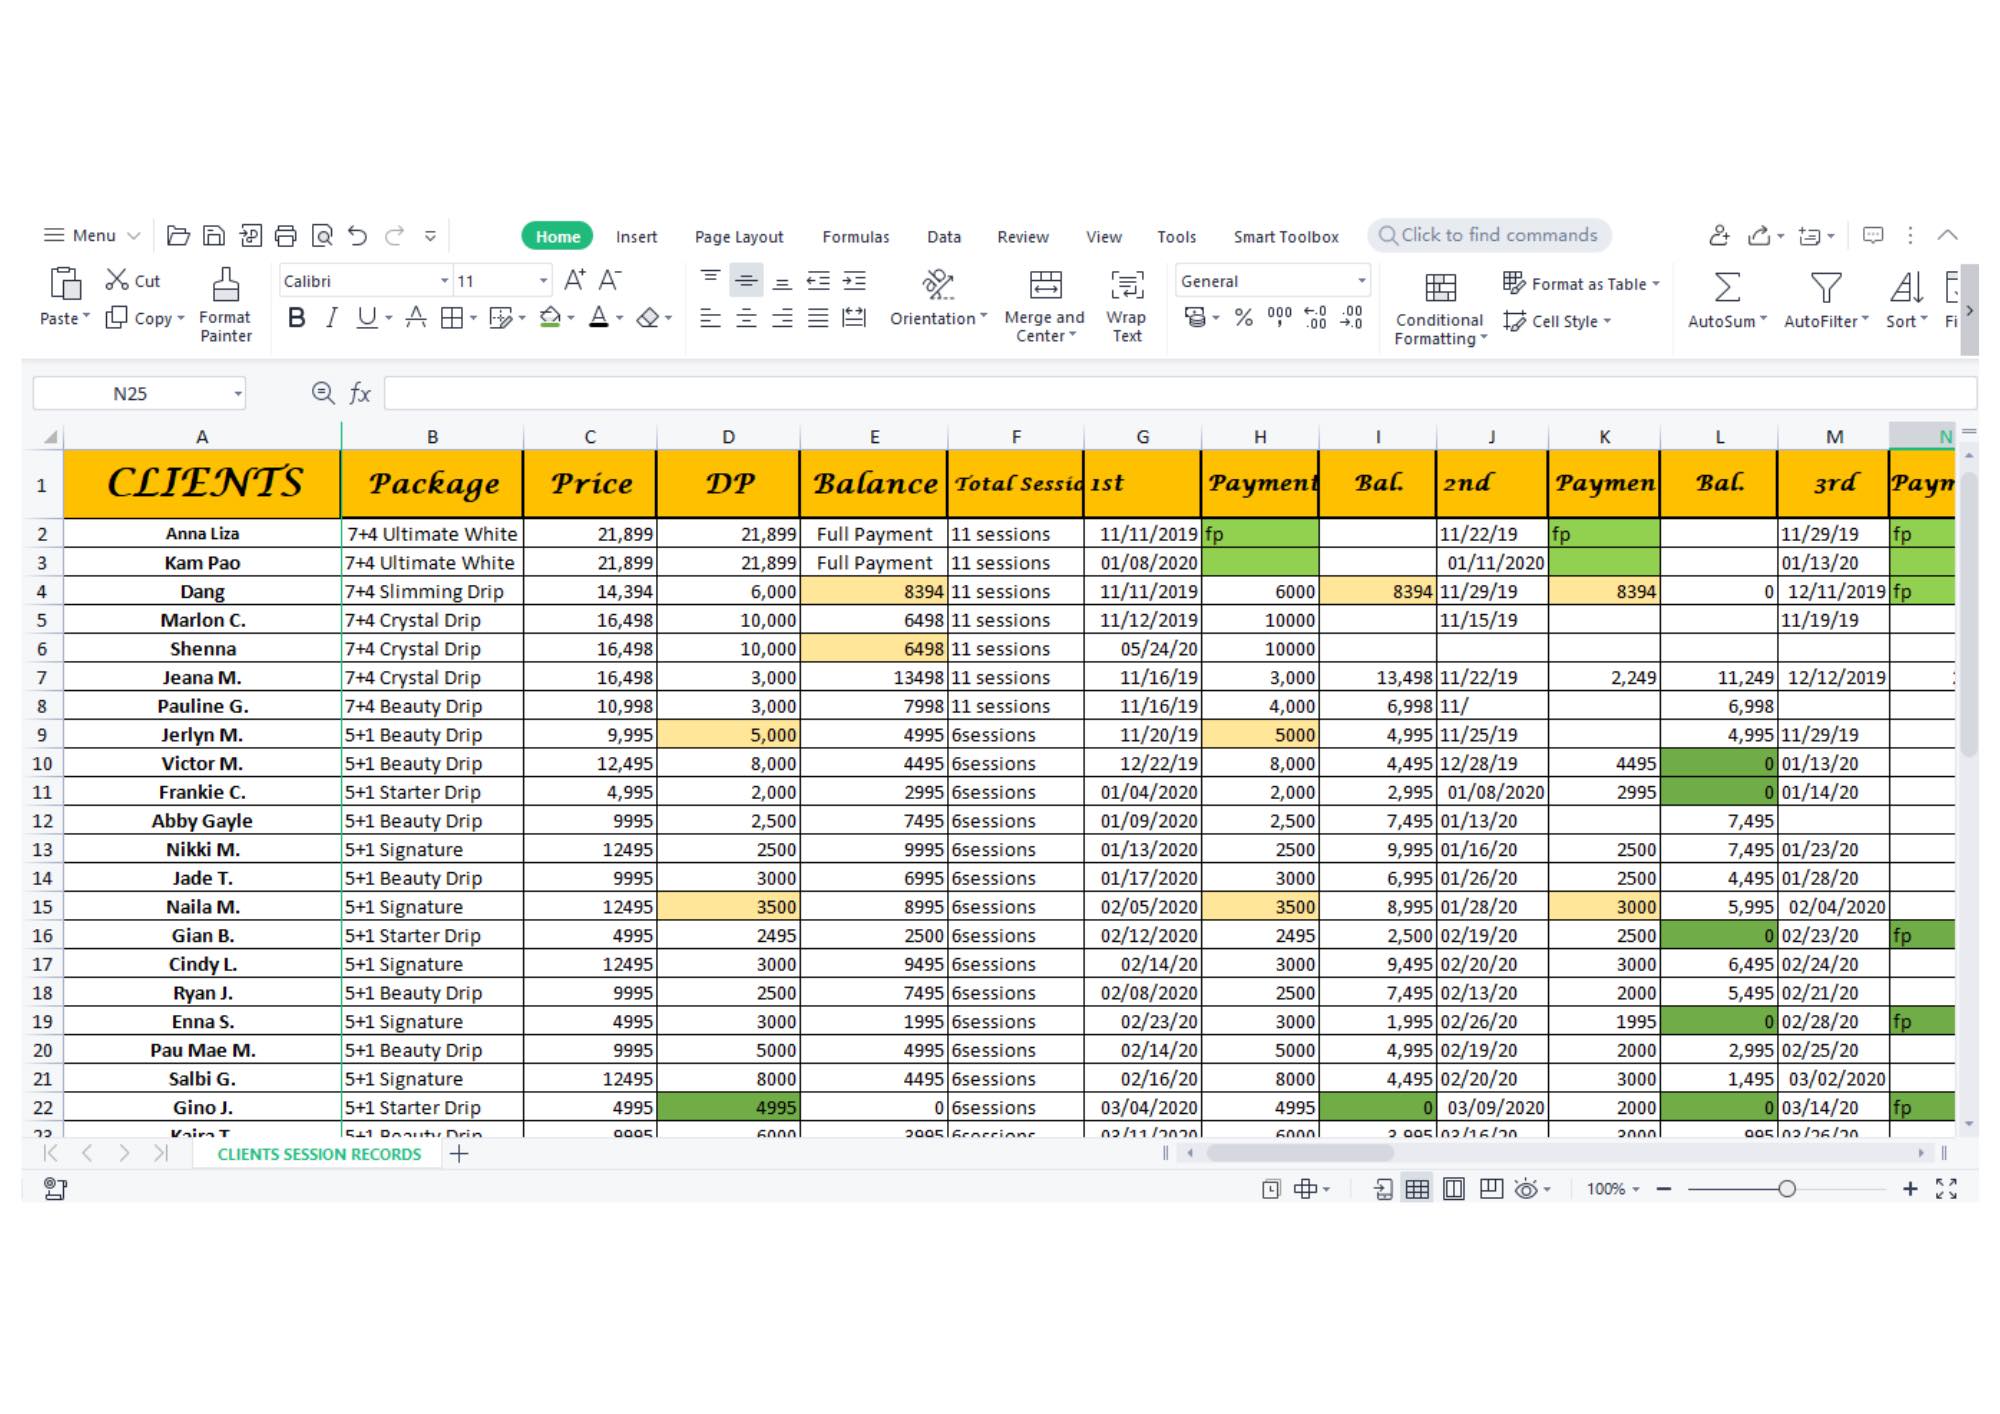Toggle italic formatting
Image resolution: width=2000 pixels, height=1414 pixels.
[x=331, y=318]
